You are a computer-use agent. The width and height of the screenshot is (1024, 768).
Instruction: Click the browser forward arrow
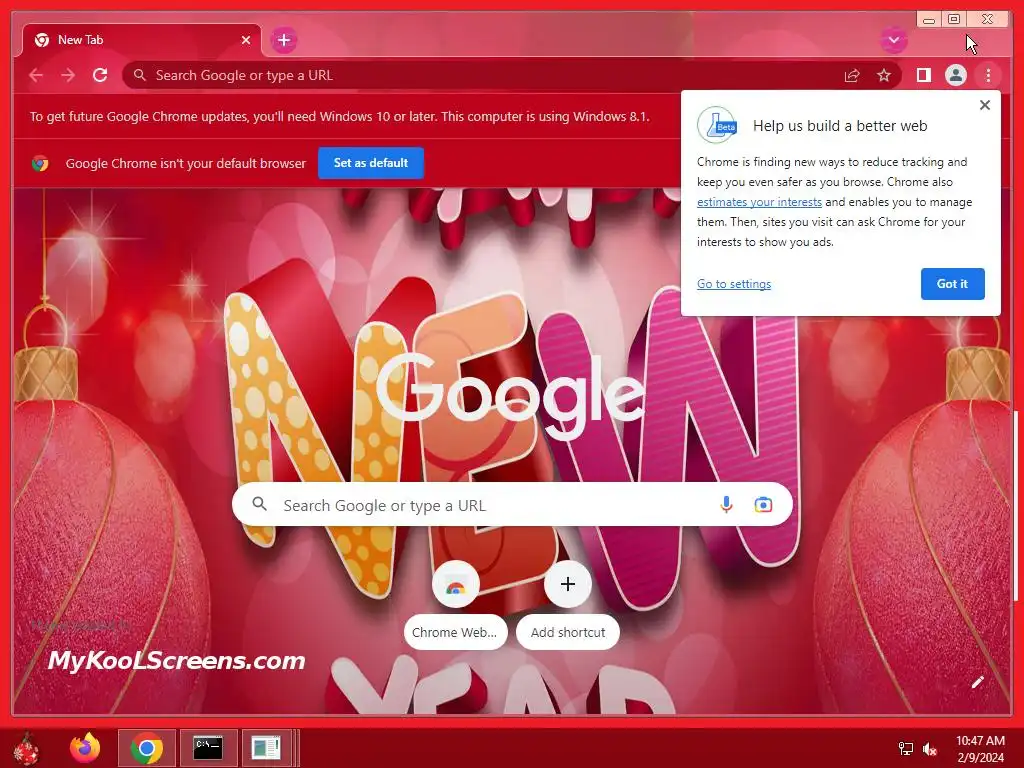click(68, 75)
